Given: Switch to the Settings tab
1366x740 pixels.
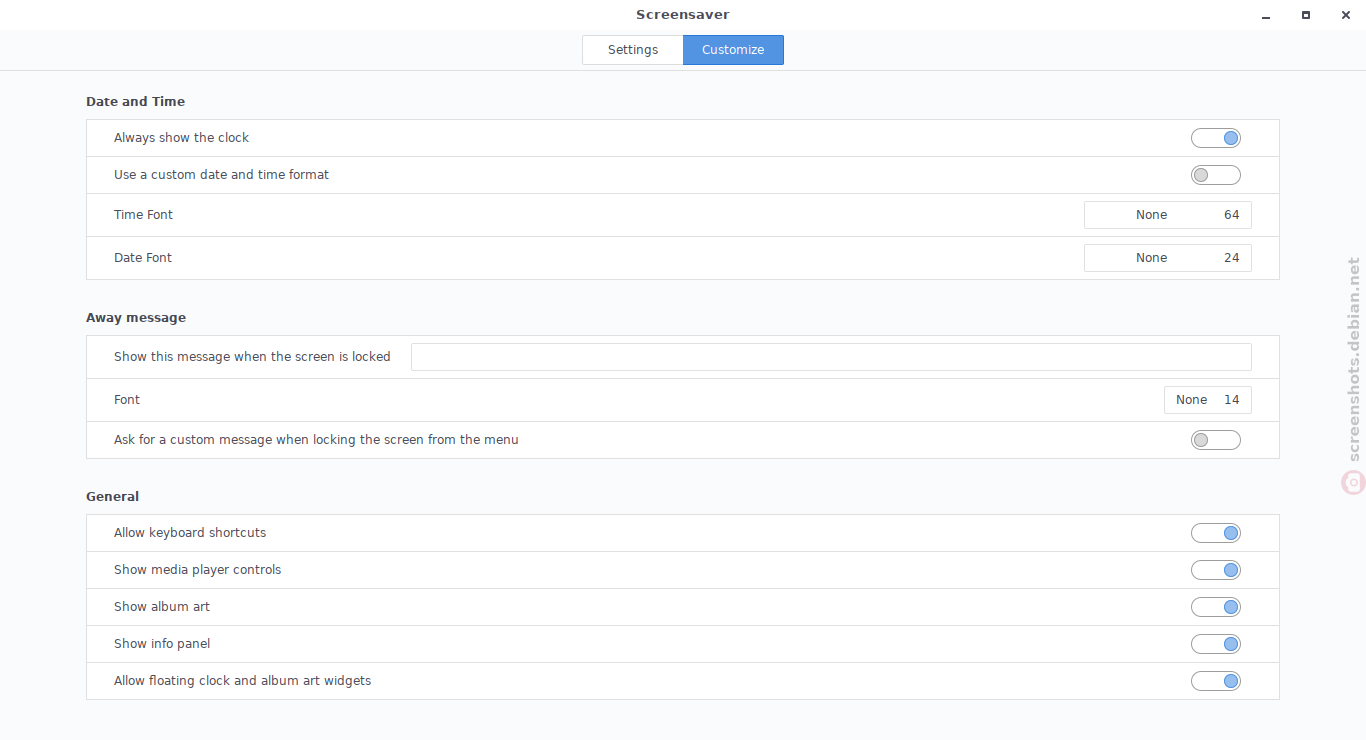Looking at the screenshot, I should (x=633, y=50).
